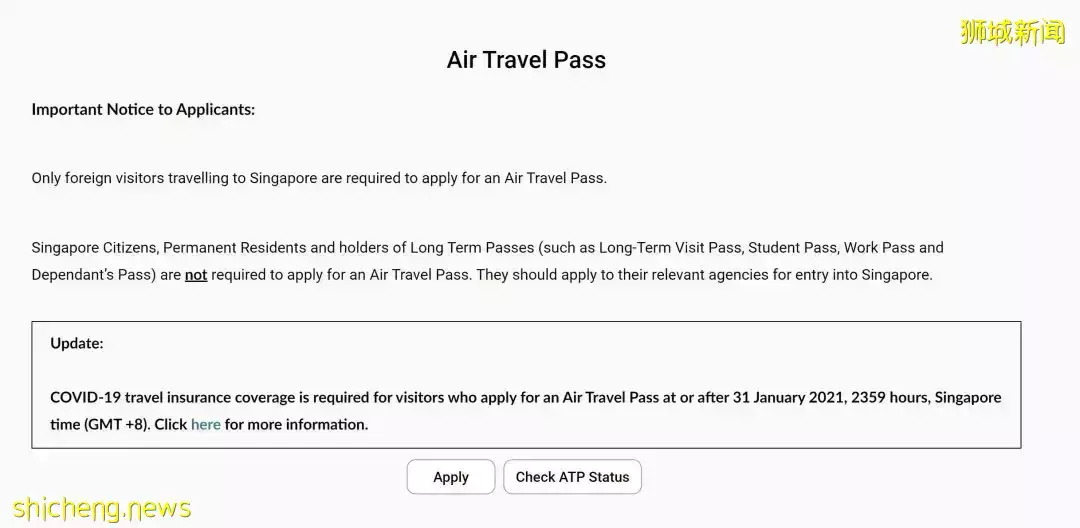The height and width of the screenshot is (528, 1080).
Task: Select the bold "Update:" label
Action: click(x=77, y=343)
